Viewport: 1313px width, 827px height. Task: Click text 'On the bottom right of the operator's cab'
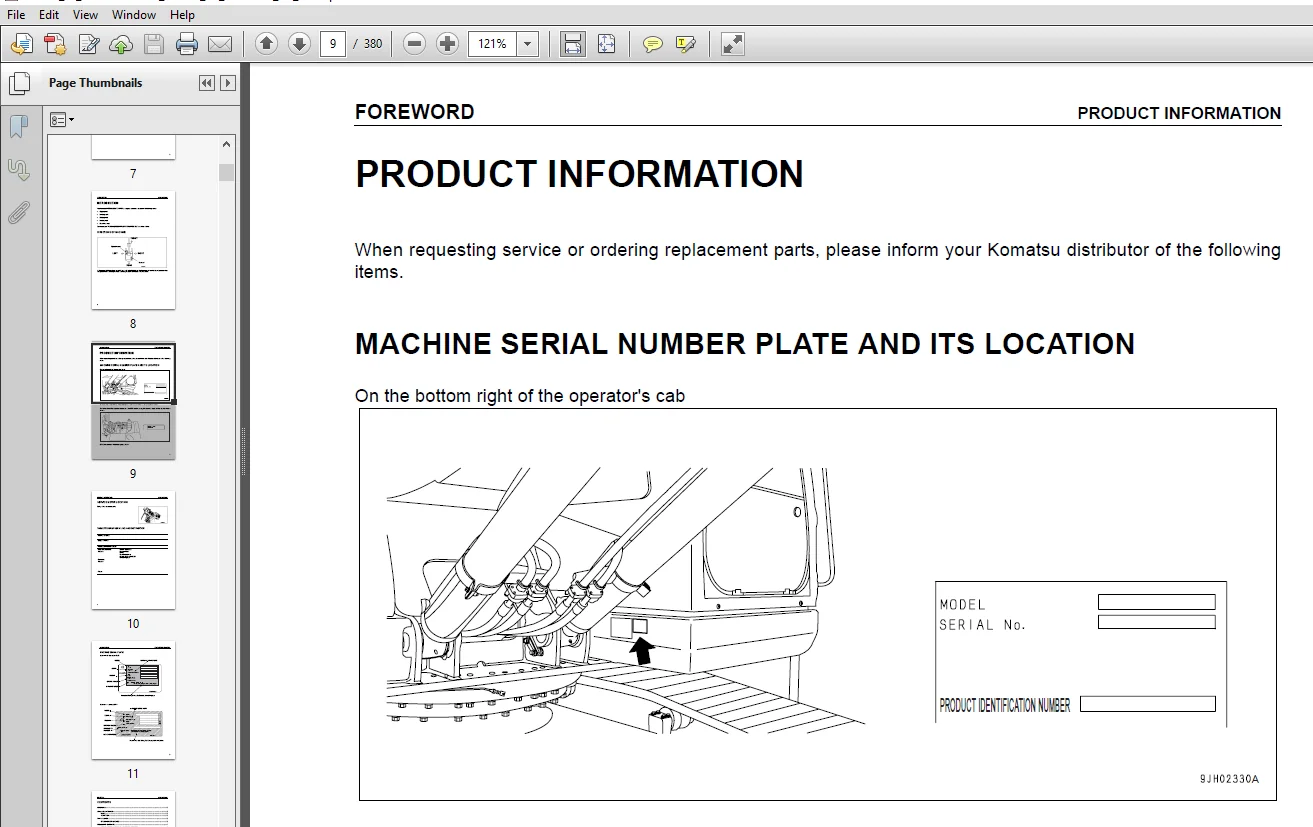(x=520, y=396)
